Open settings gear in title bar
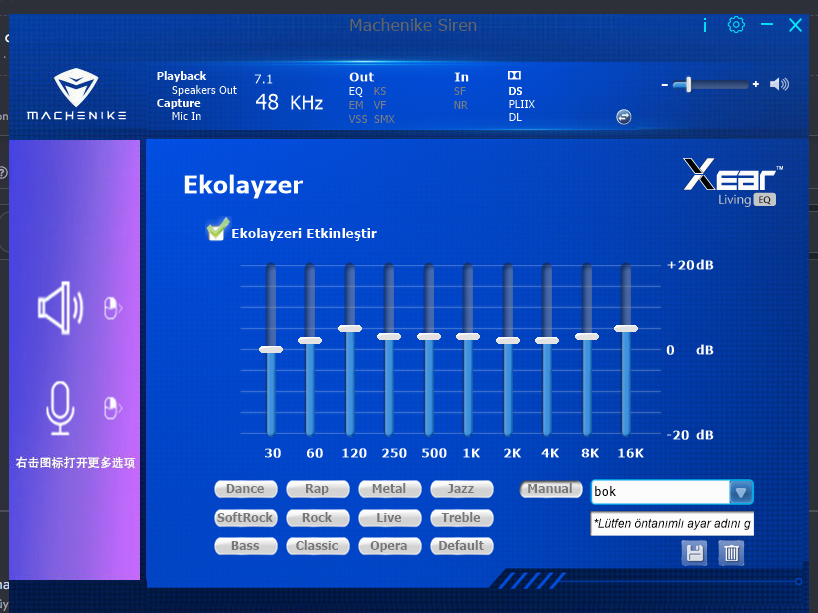The image size is (818, 613). click(736, 25)
